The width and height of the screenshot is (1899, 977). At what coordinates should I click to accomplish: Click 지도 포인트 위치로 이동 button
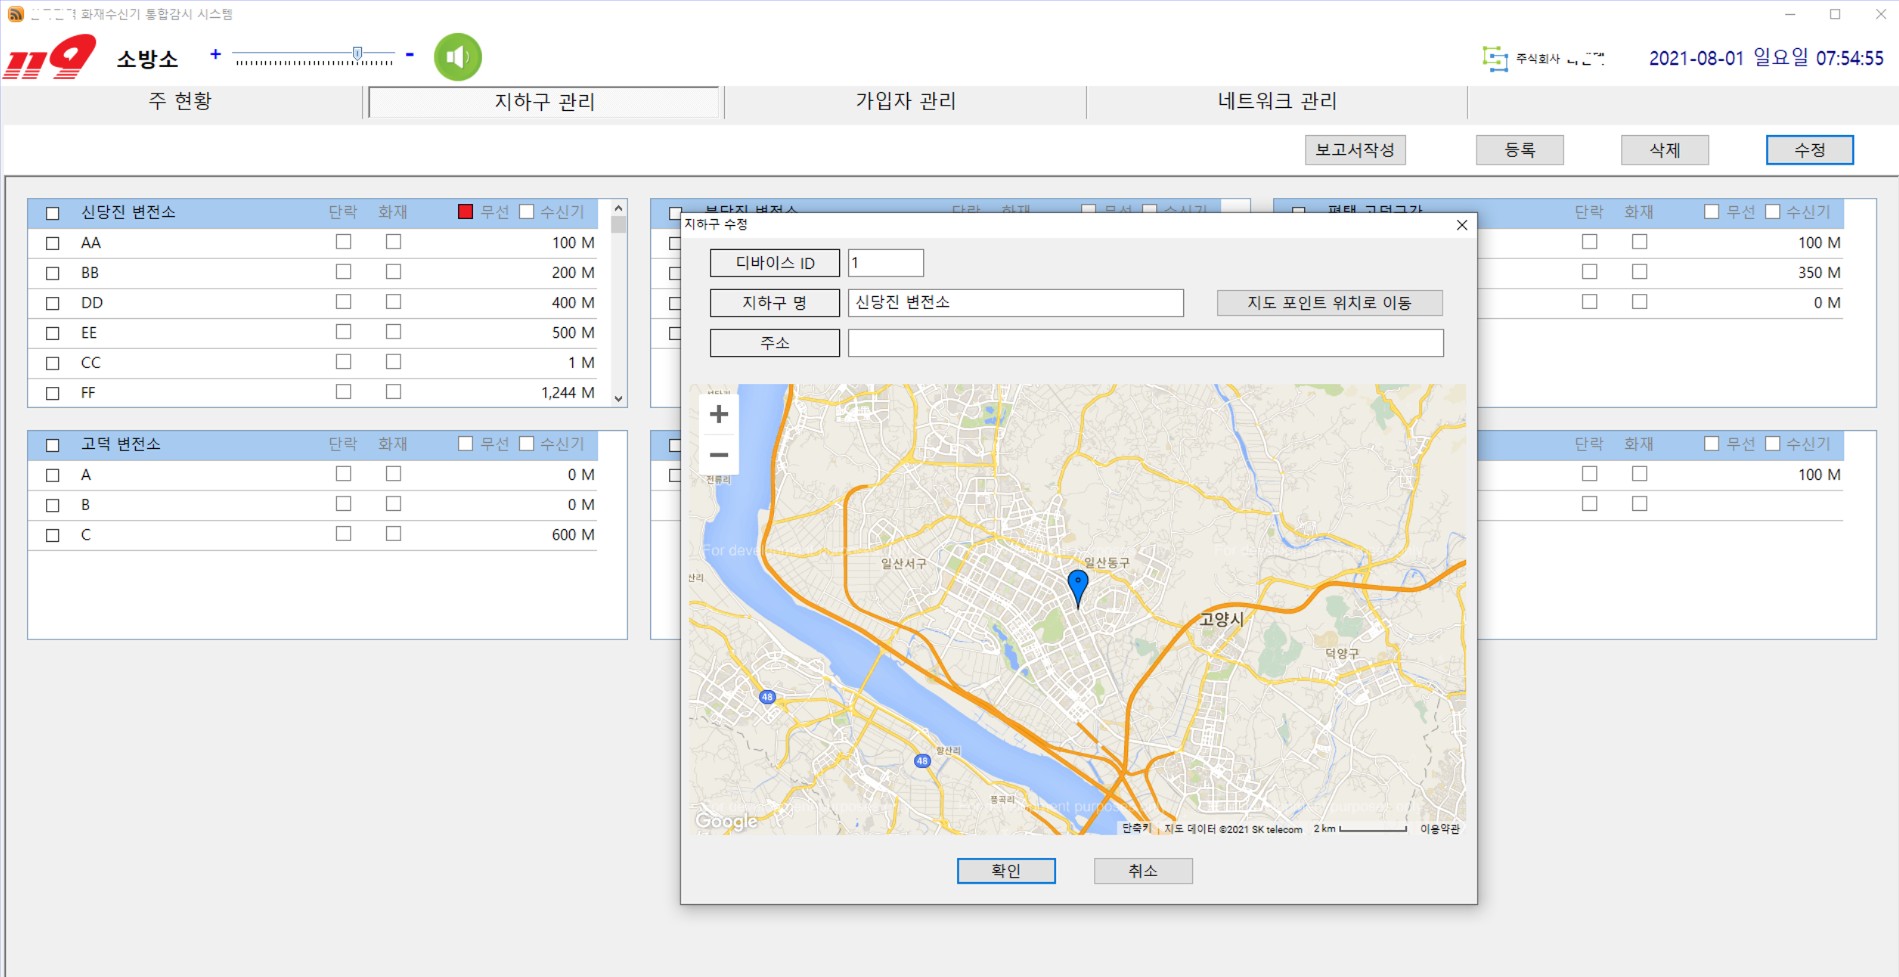pyautogui.click(x=1329, y=303)
